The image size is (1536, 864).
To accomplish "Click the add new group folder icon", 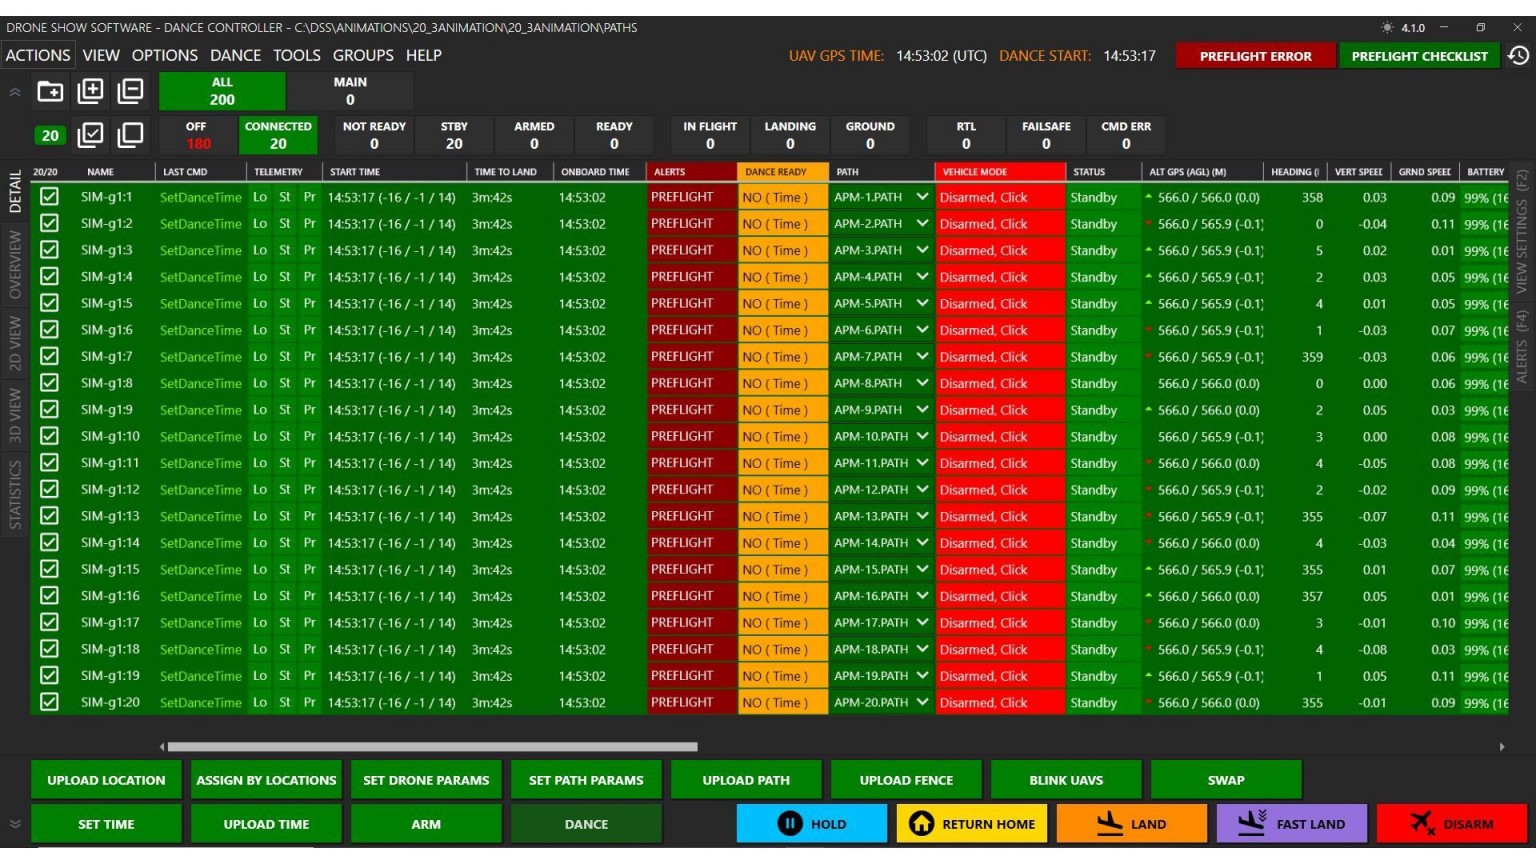I will (50, 92).
